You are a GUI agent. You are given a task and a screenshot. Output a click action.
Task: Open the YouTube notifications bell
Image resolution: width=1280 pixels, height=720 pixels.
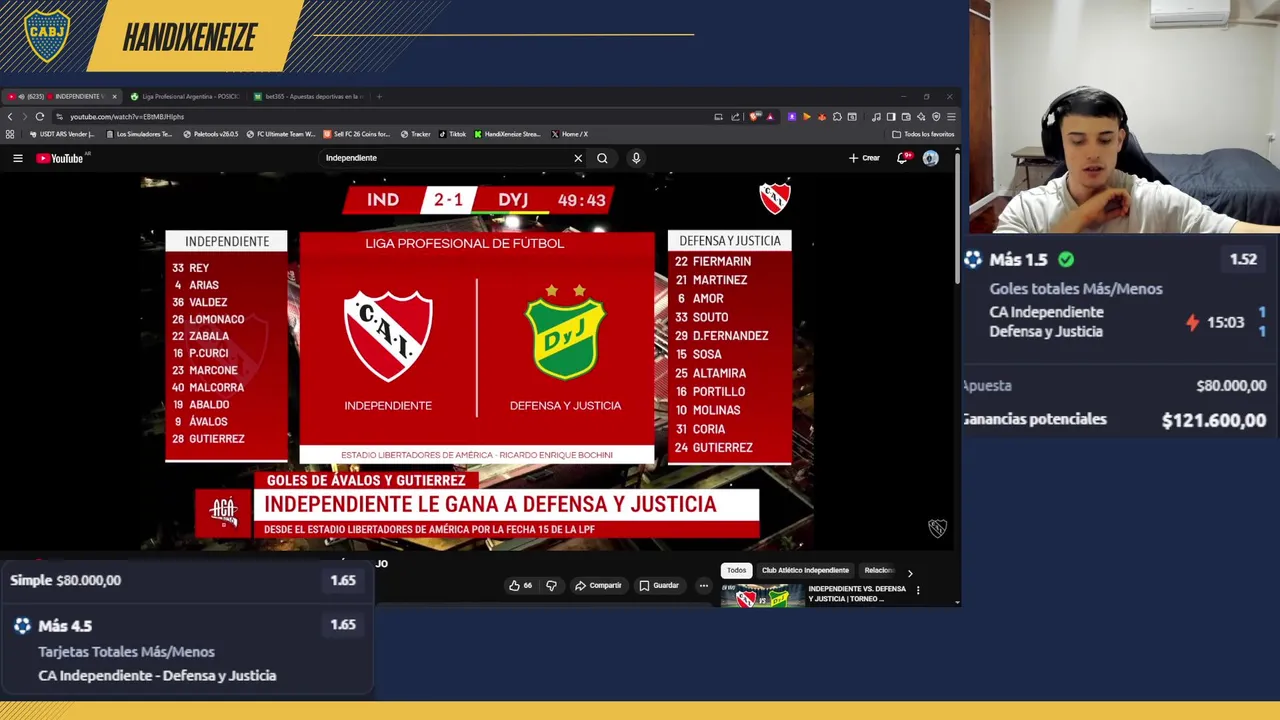[903, 158]
